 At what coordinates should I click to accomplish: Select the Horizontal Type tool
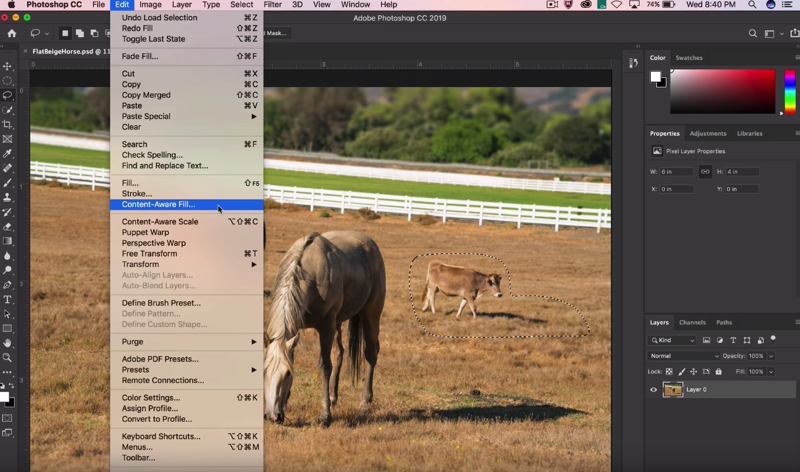[7, 300]
